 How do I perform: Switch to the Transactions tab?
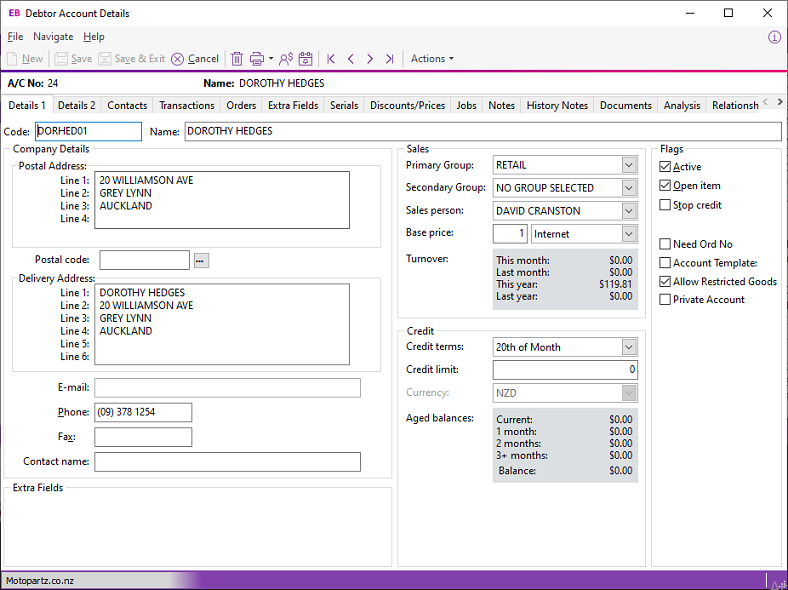click(186, 105)
